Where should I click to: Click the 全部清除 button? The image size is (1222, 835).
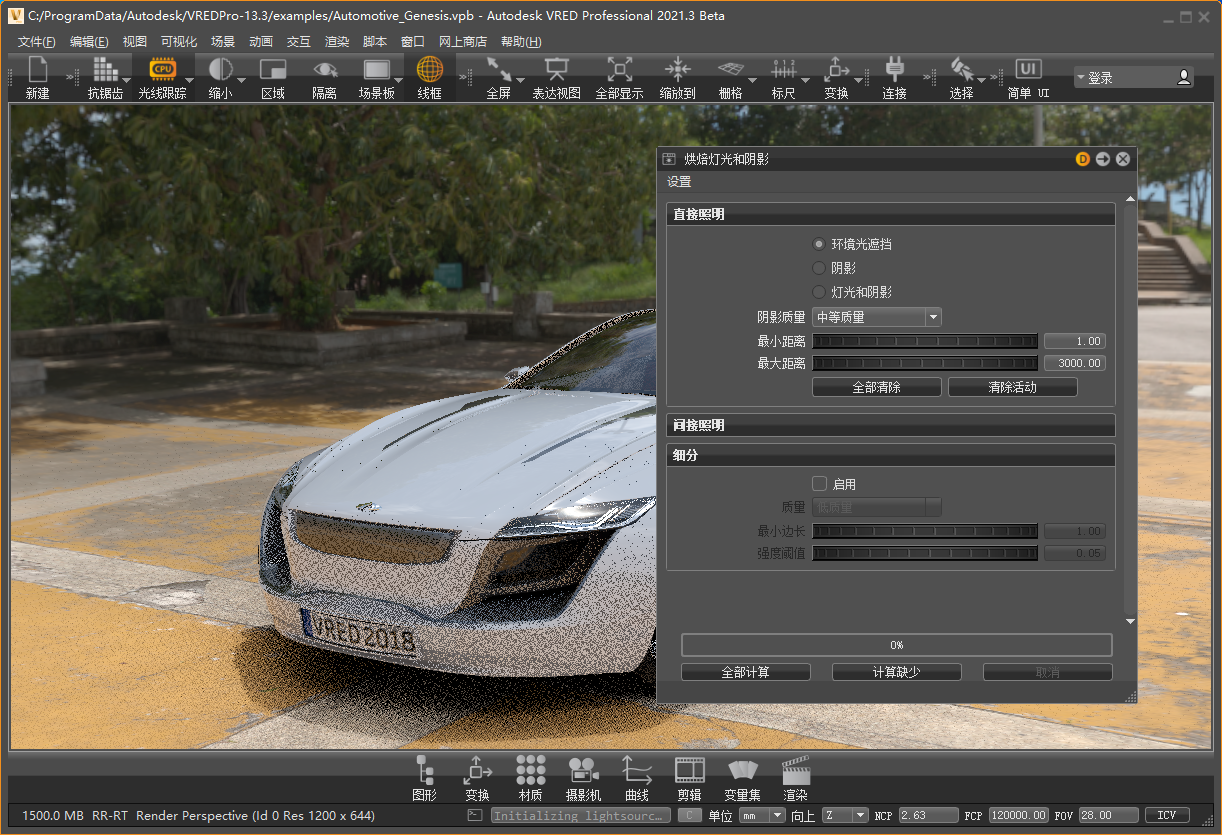tap(876, 387)
